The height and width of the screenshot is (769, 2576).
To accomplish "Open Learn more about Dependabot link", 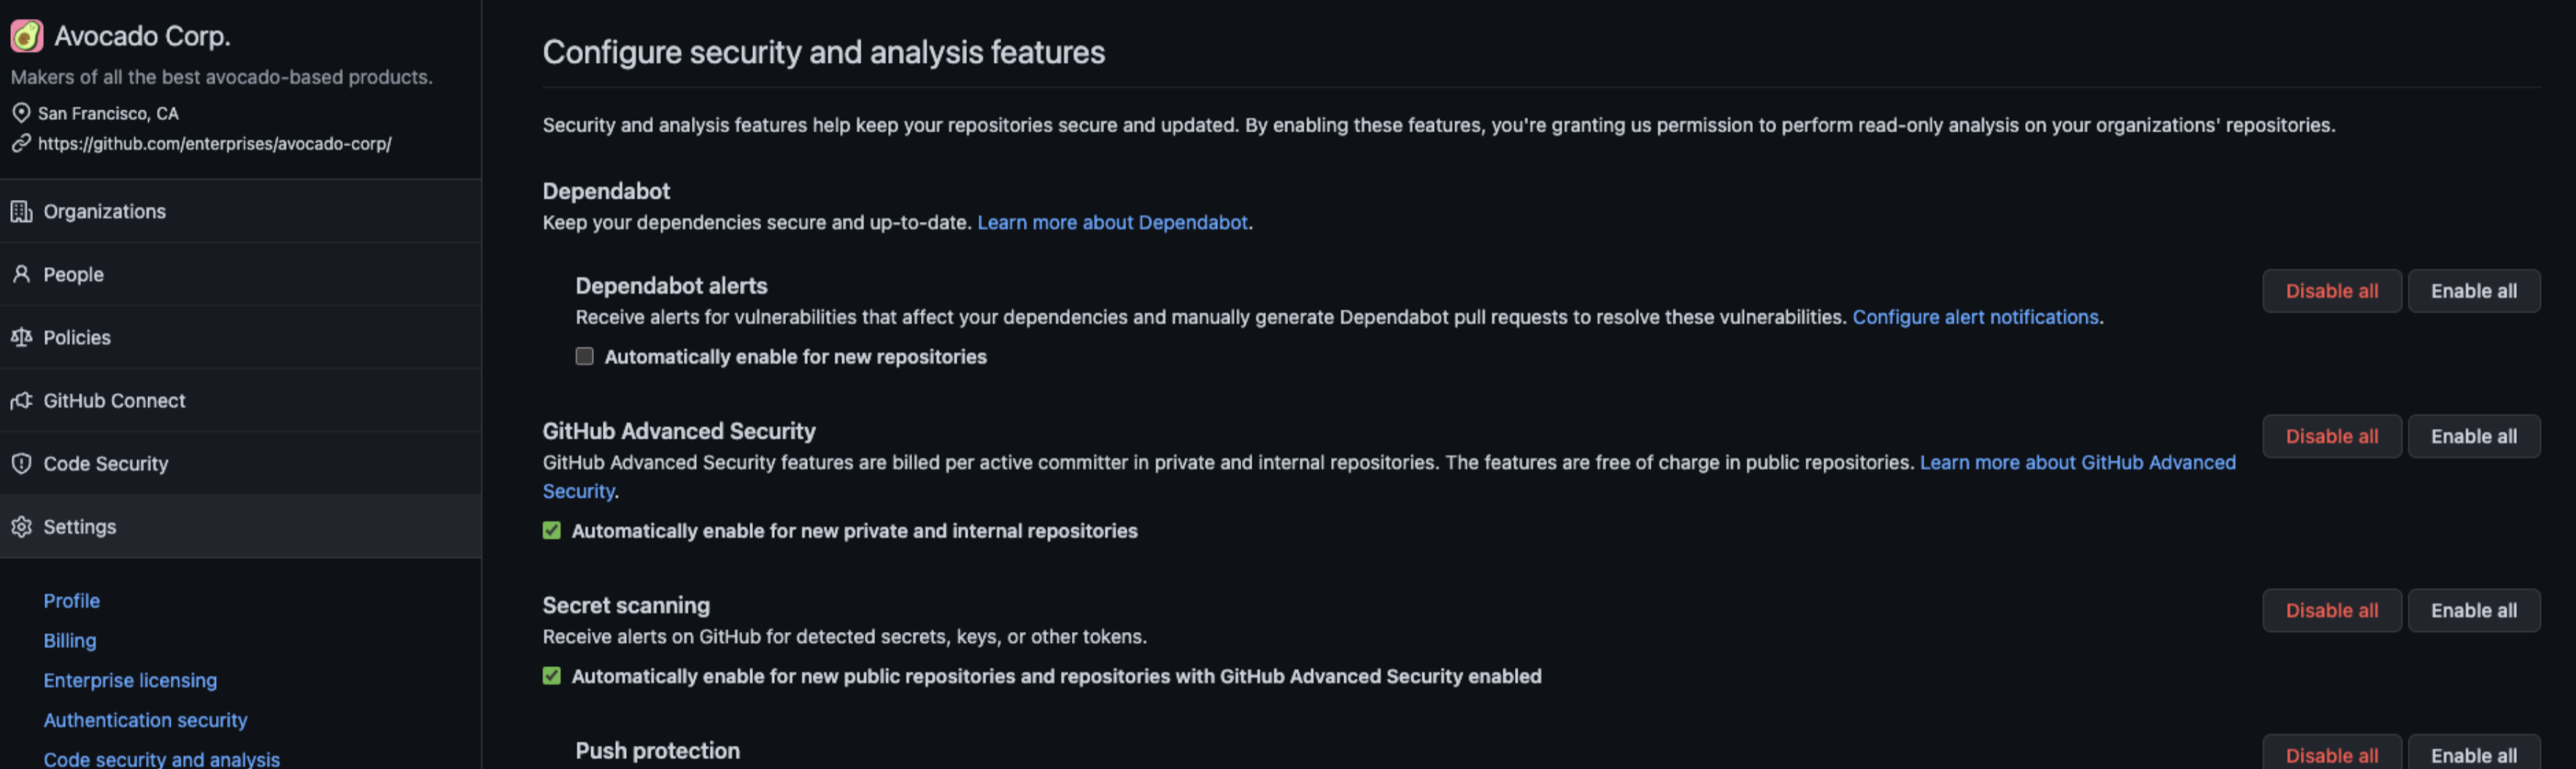I will click(x=1112, y=222).
